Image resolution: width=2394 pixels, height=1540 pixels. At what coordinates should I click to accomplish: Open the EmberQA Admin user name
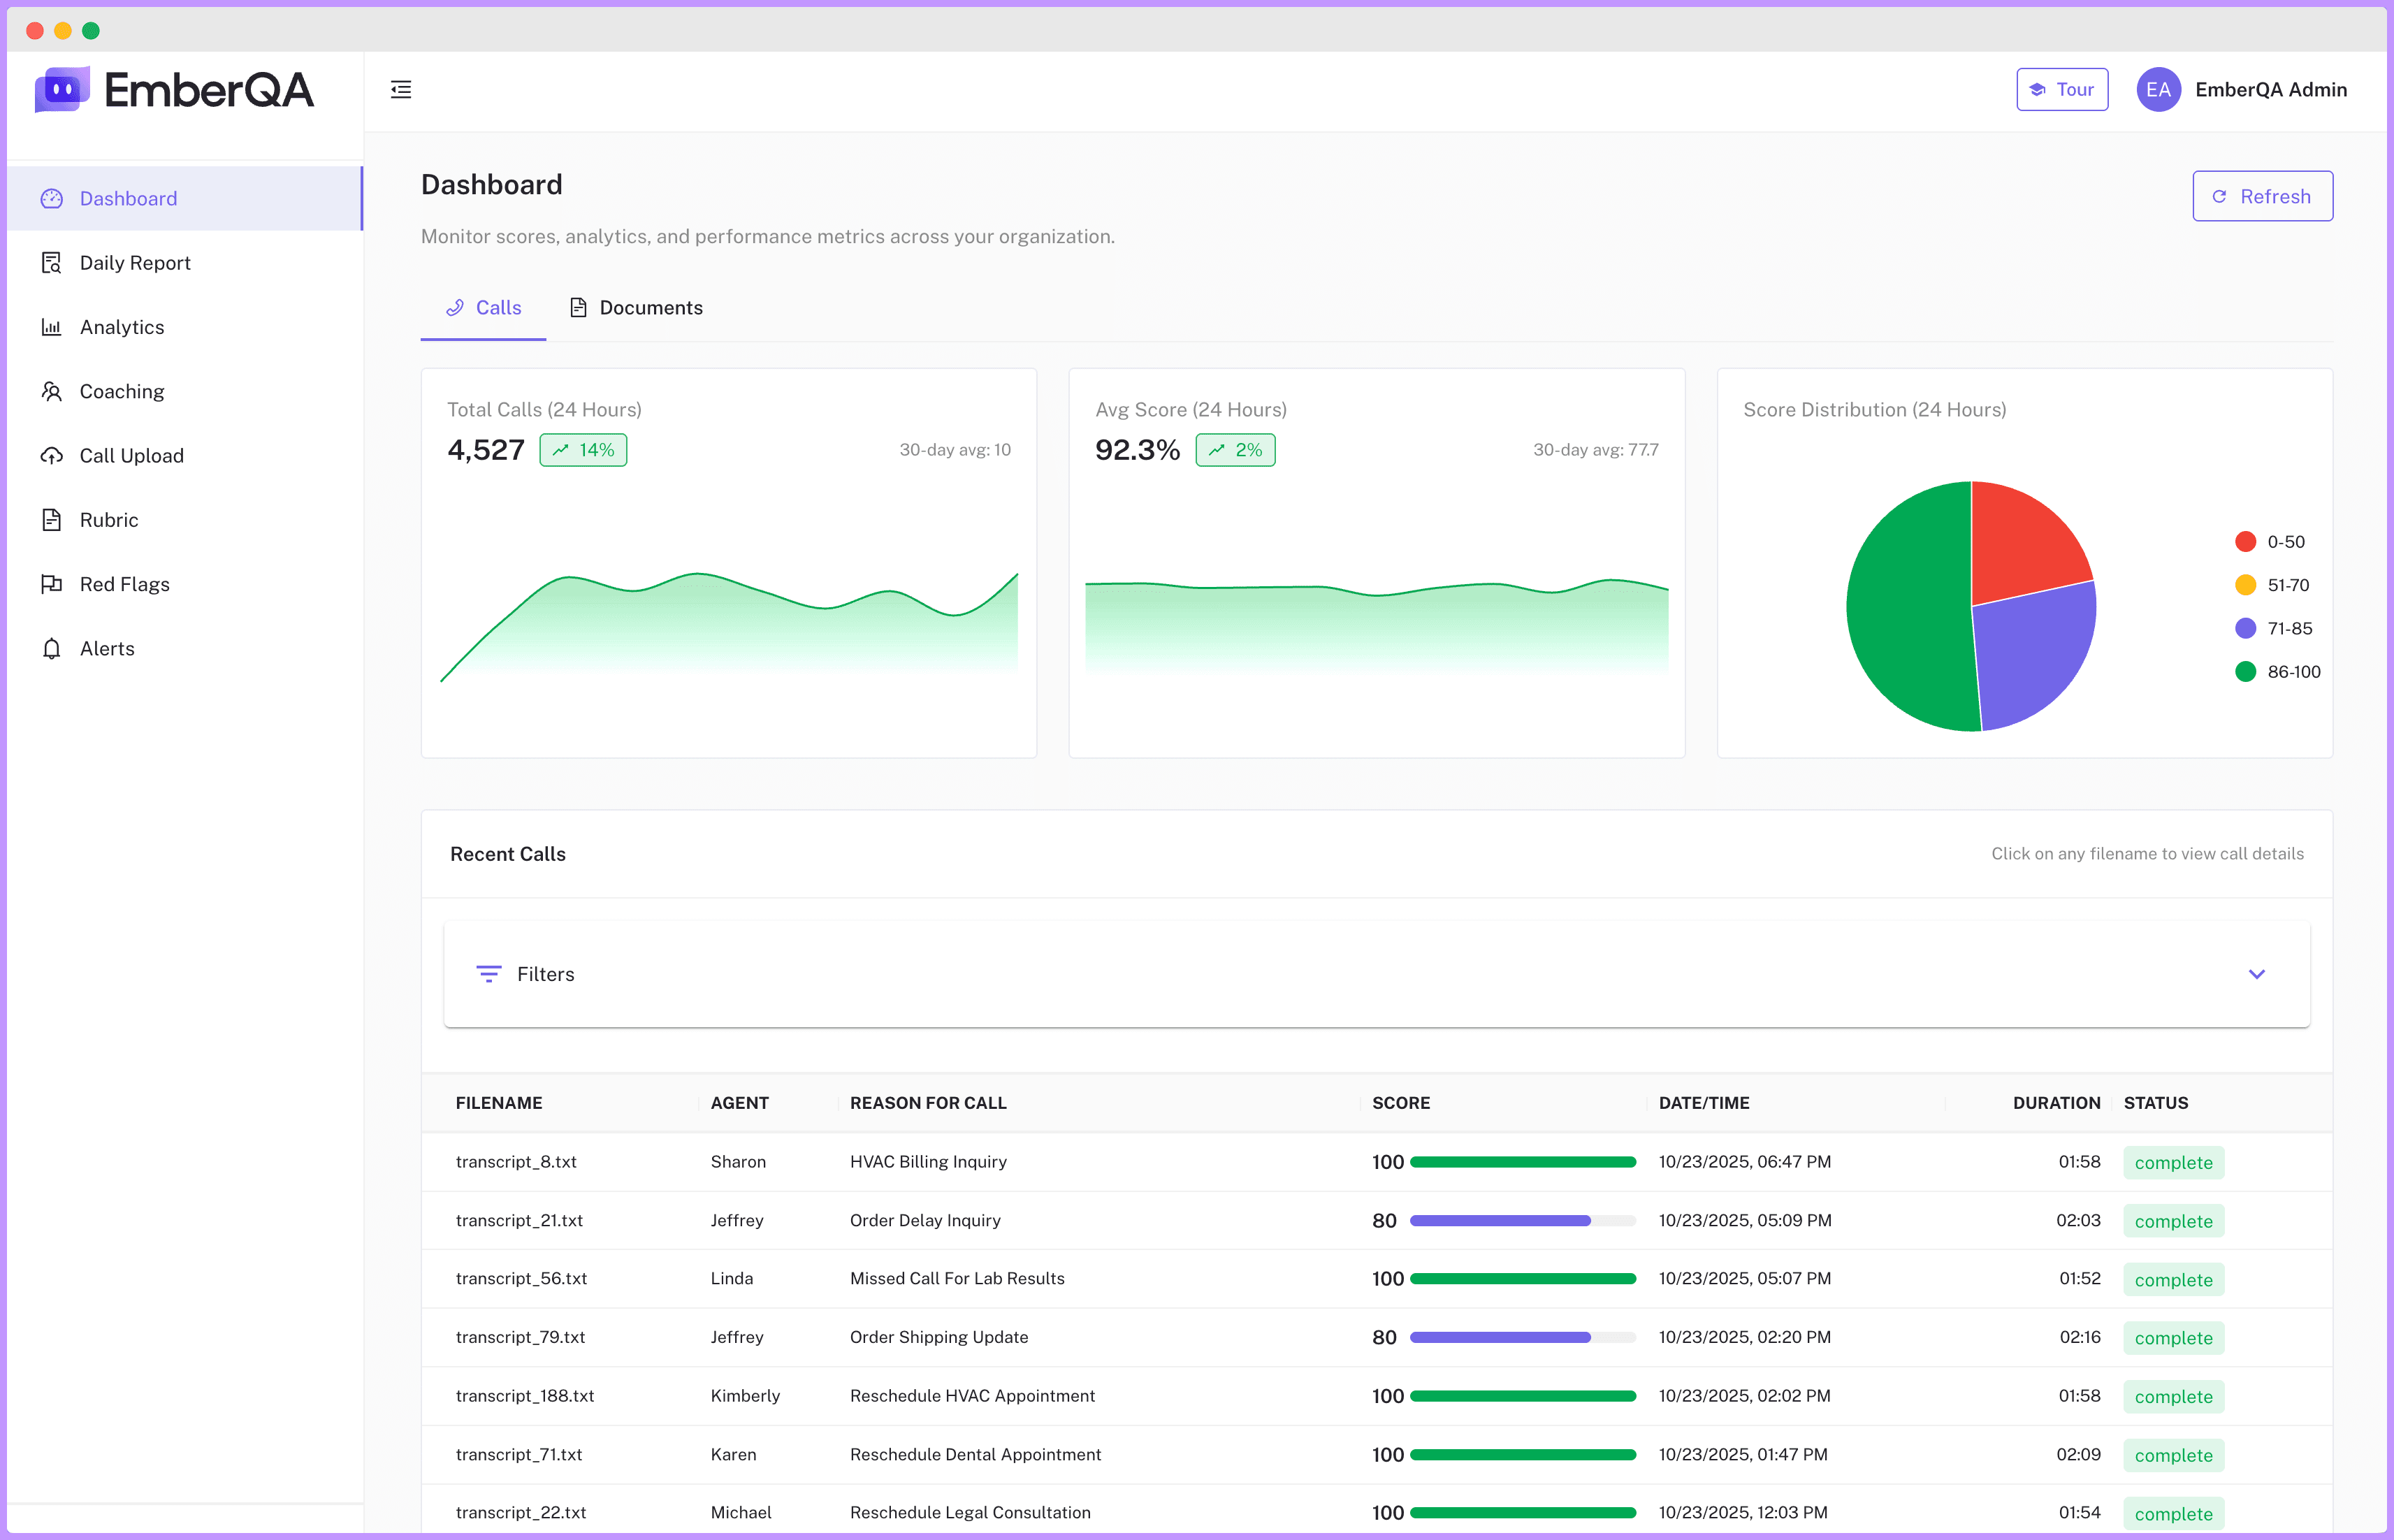[x=2270, y=90]
